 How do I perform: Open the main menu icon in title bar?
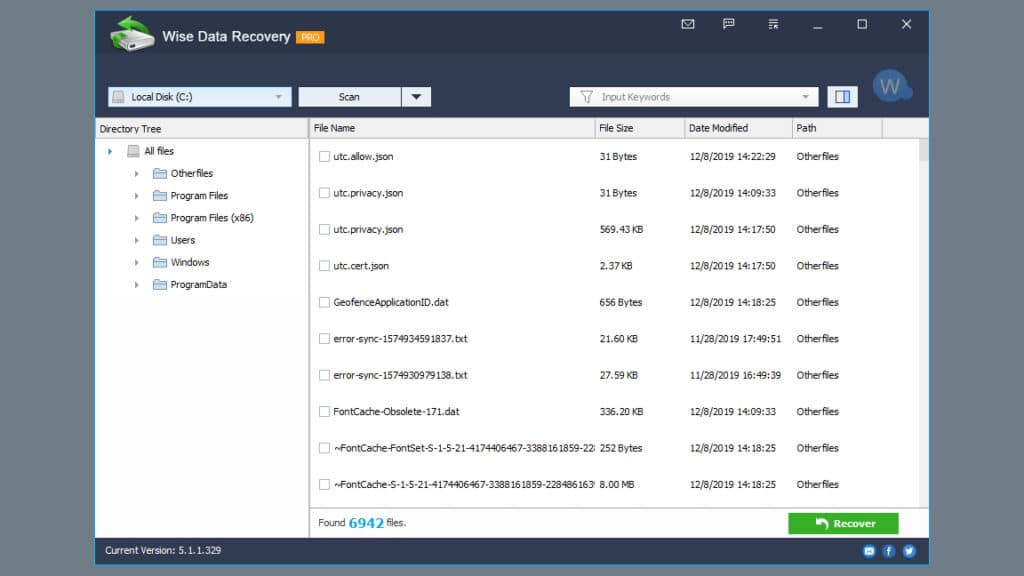pyautogui.click(x=772, y=24)
